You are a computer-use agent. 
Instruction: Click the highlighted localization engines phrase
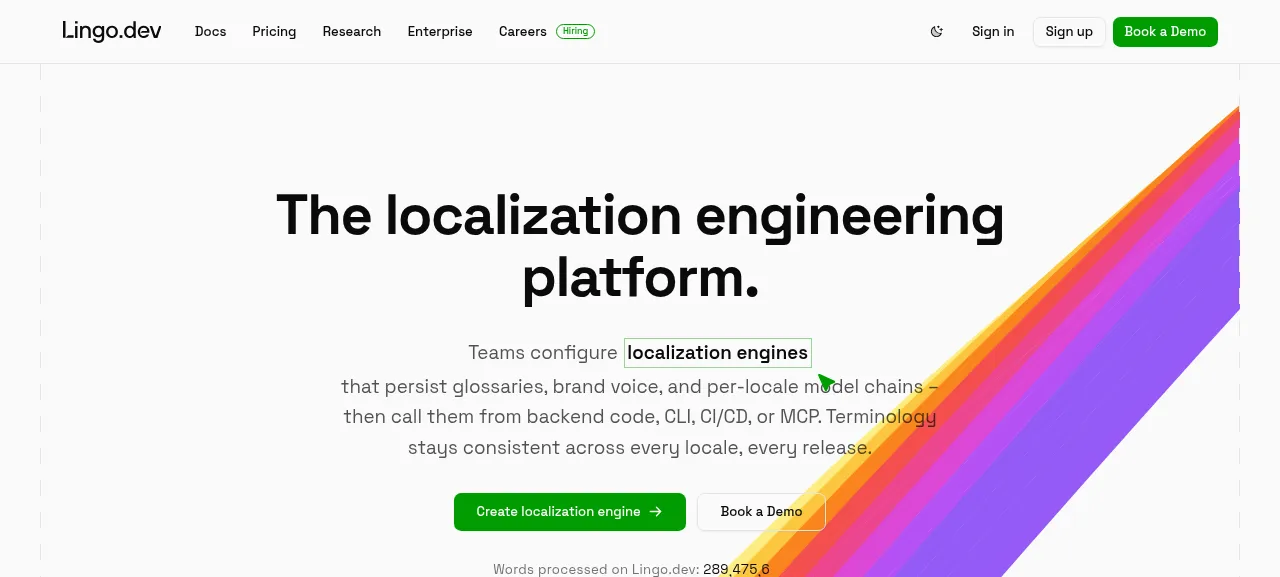pyautogui.click(x=718, y=353)
